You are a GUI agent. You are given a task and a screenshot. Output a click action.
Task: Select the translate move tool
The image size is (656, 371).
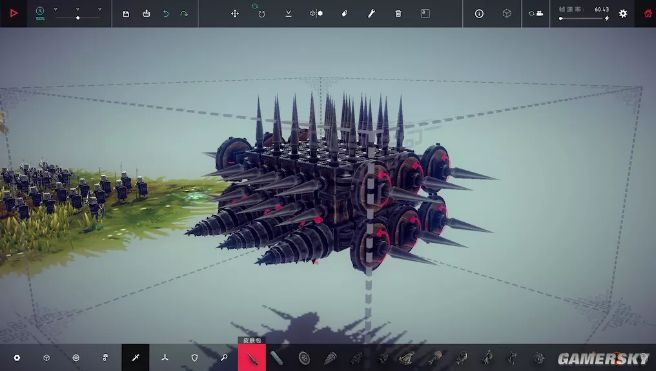pos(235,14)
